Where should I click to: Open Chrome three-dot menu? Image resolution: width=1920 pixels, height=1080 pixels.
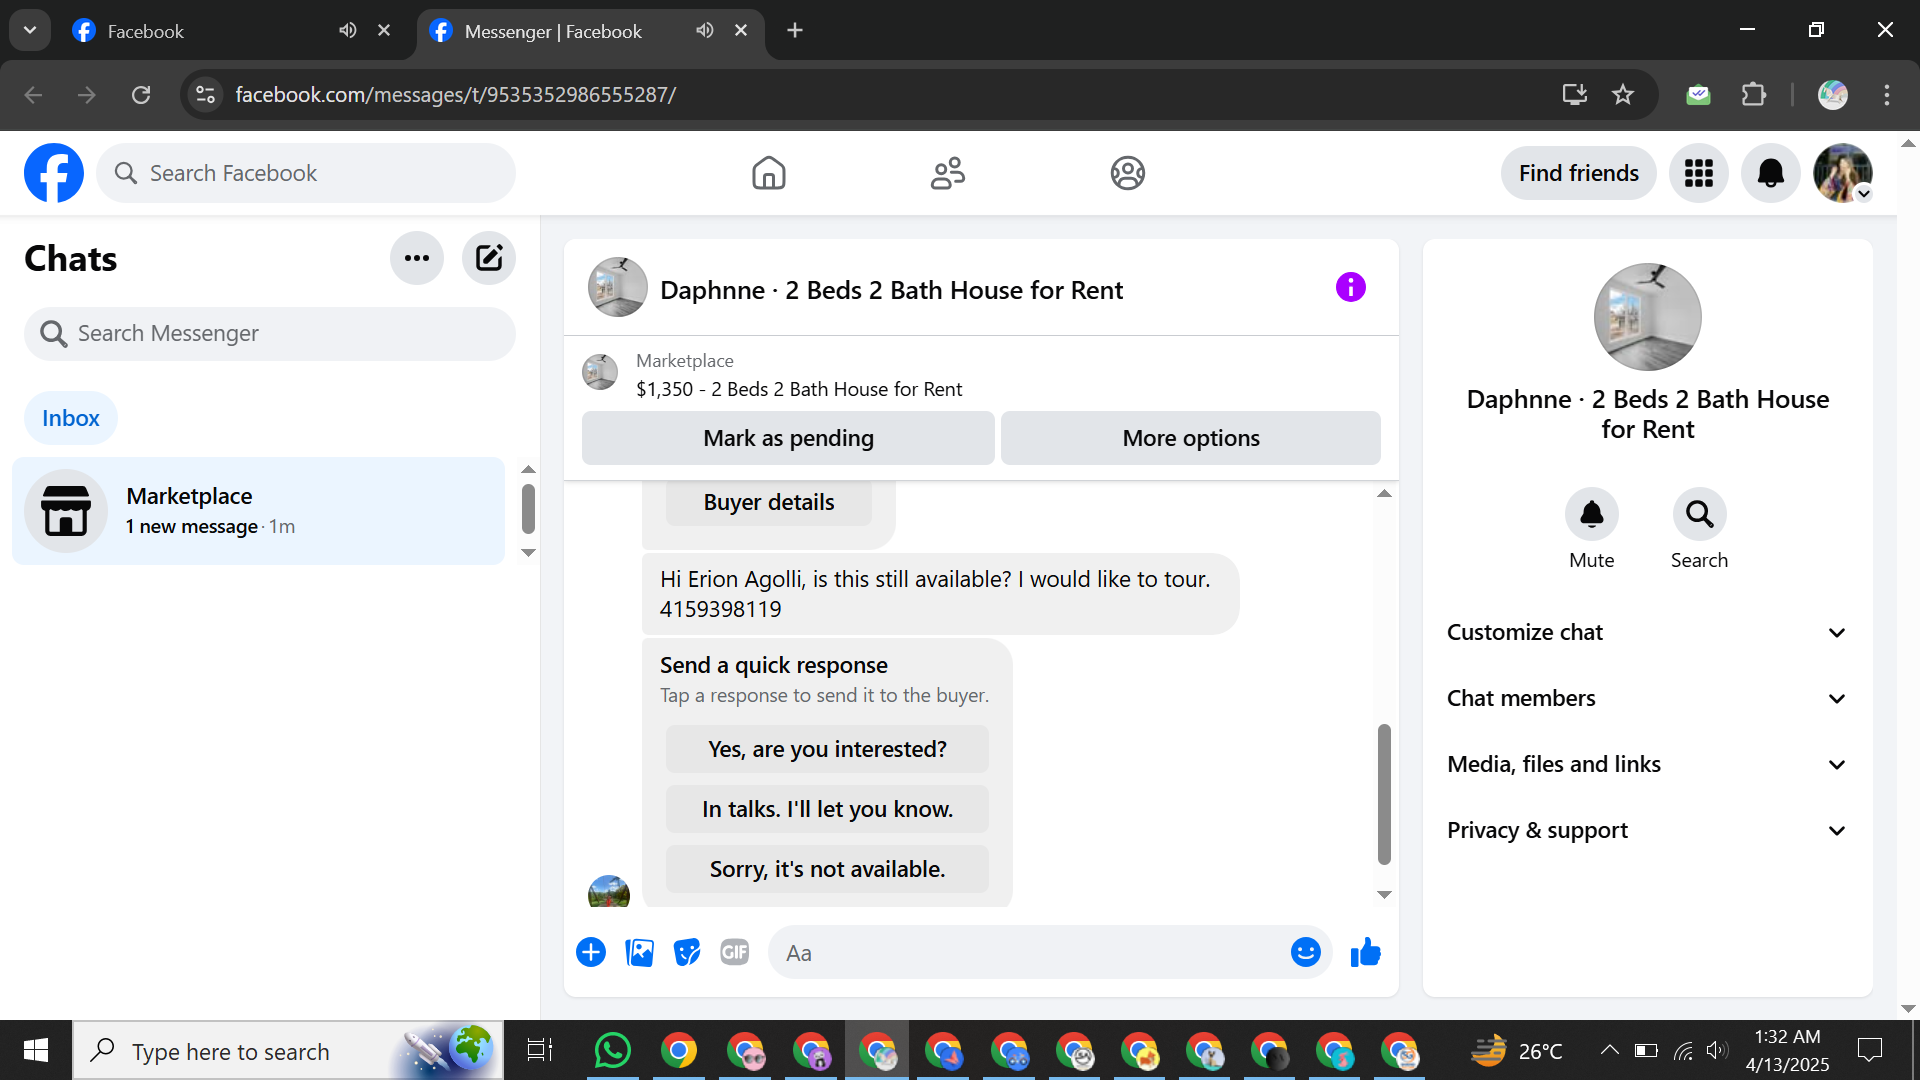[1887, 94]
